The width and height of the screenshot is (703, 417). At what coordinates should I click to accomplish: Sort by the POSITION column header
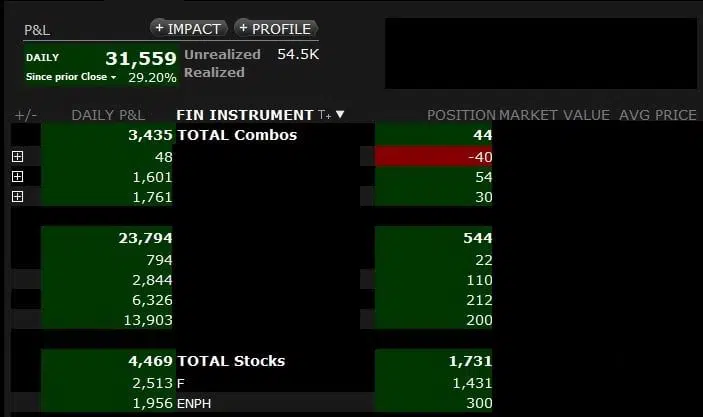461,115
